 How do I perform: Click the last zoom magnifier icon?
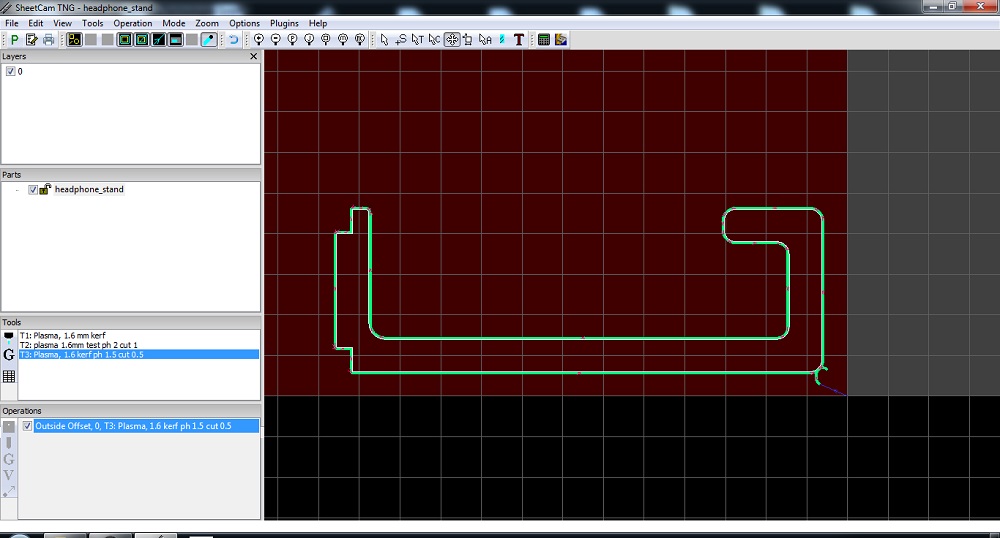point(360,40)
